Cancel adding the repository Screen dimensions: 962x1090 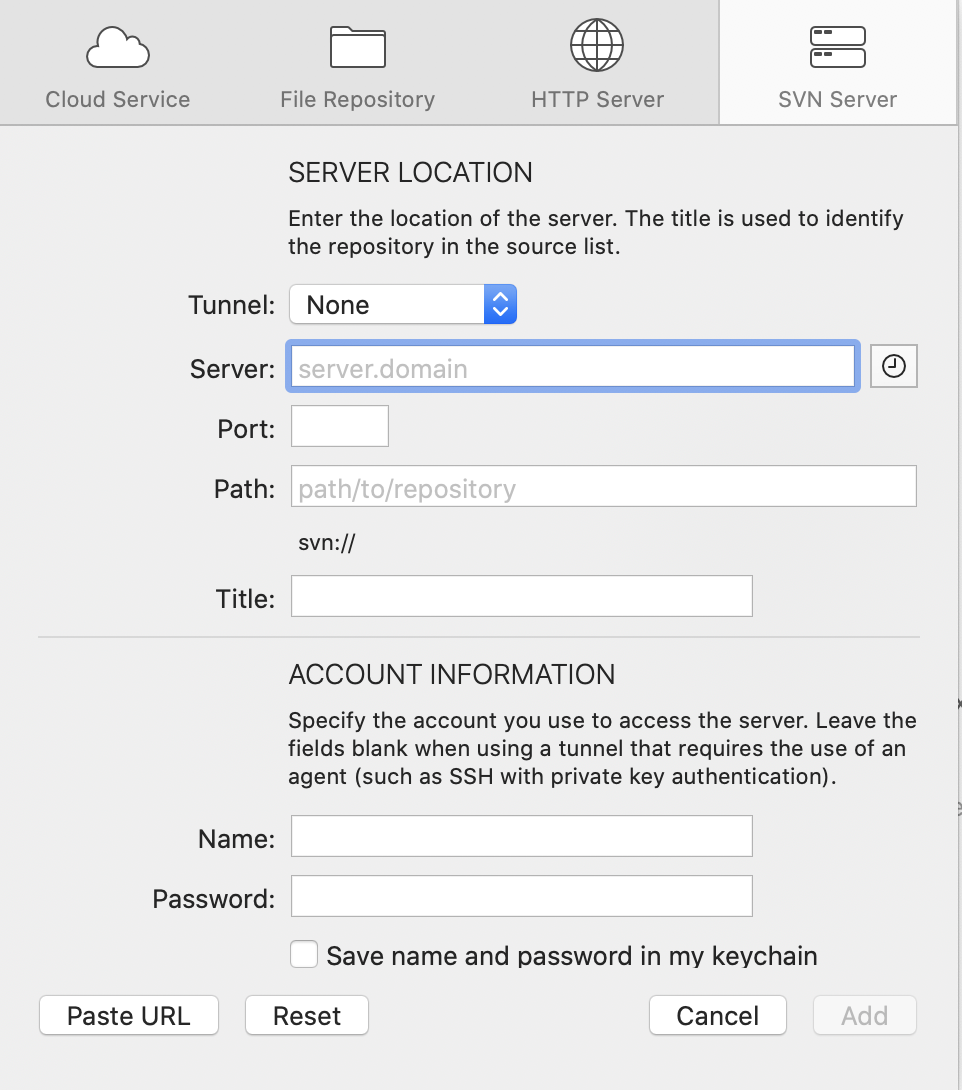(x=717, y=1016)
